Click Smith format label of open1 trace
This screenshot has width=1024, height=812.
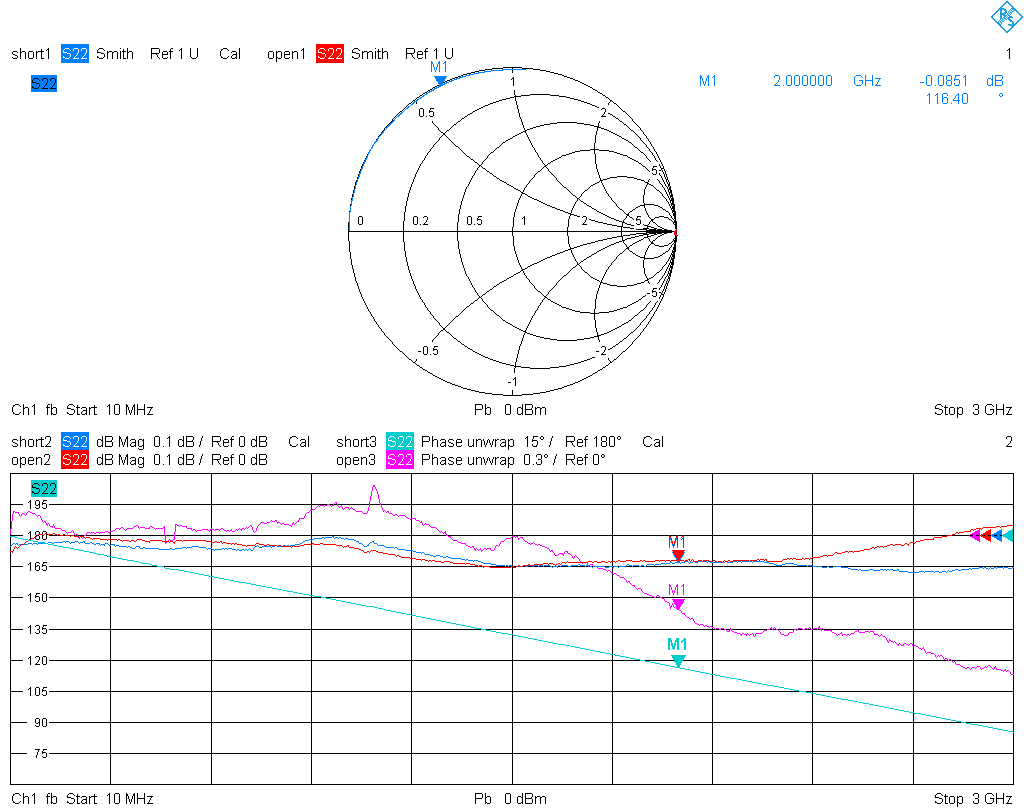click(370, 54)
